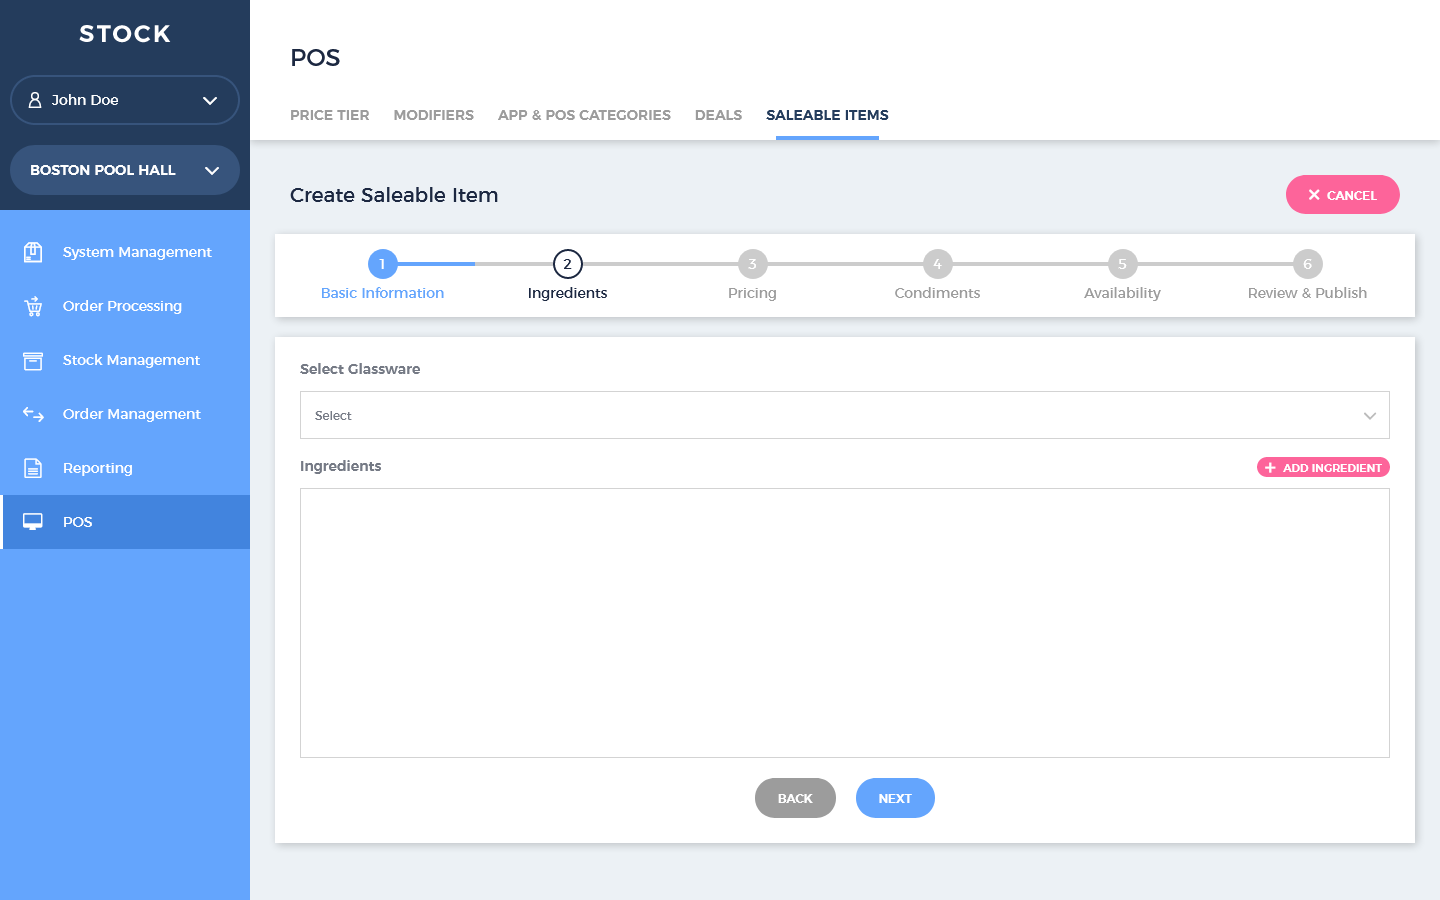Cancel creating the saleable item
Viewport: 1440px width, 900px height.
click(1342, 195)
